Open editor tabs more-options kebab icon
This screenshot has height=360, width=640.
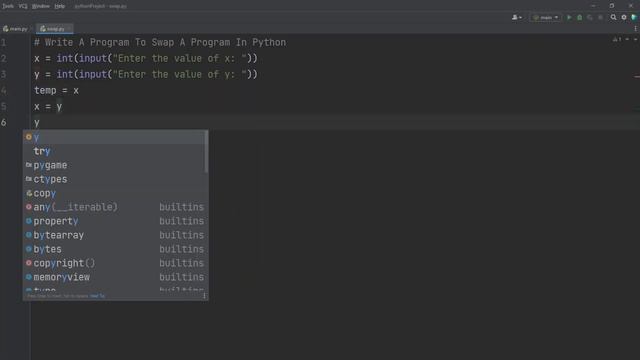[636, 29]
